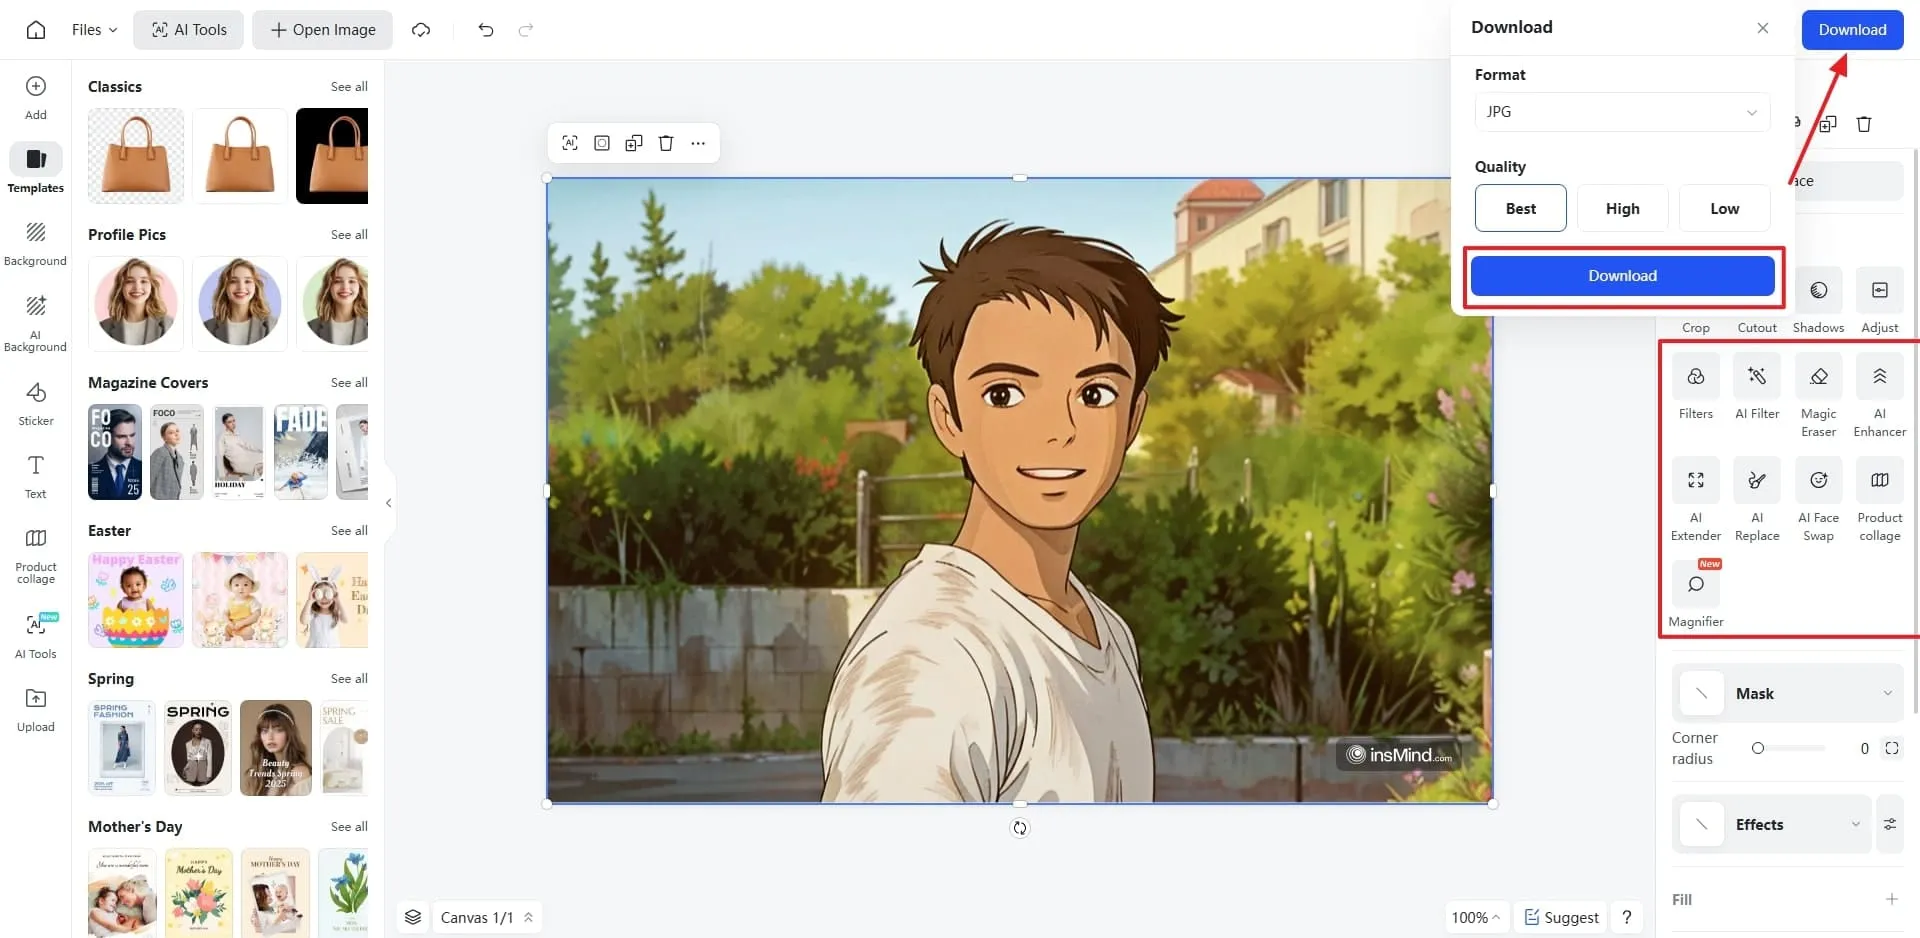1920x938 pixels.
Task: Set quality to Low
Action: [1724, 208]
